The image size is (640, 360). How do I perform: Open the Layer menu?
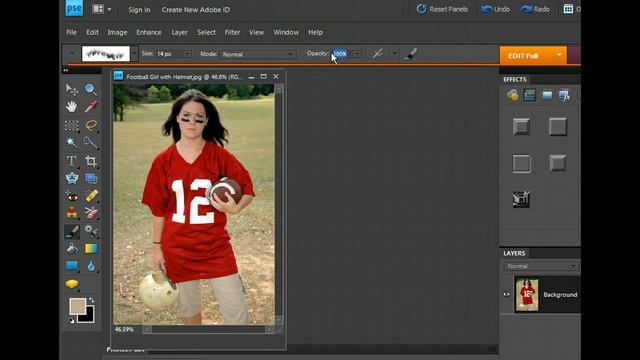[x=180, y=32]
